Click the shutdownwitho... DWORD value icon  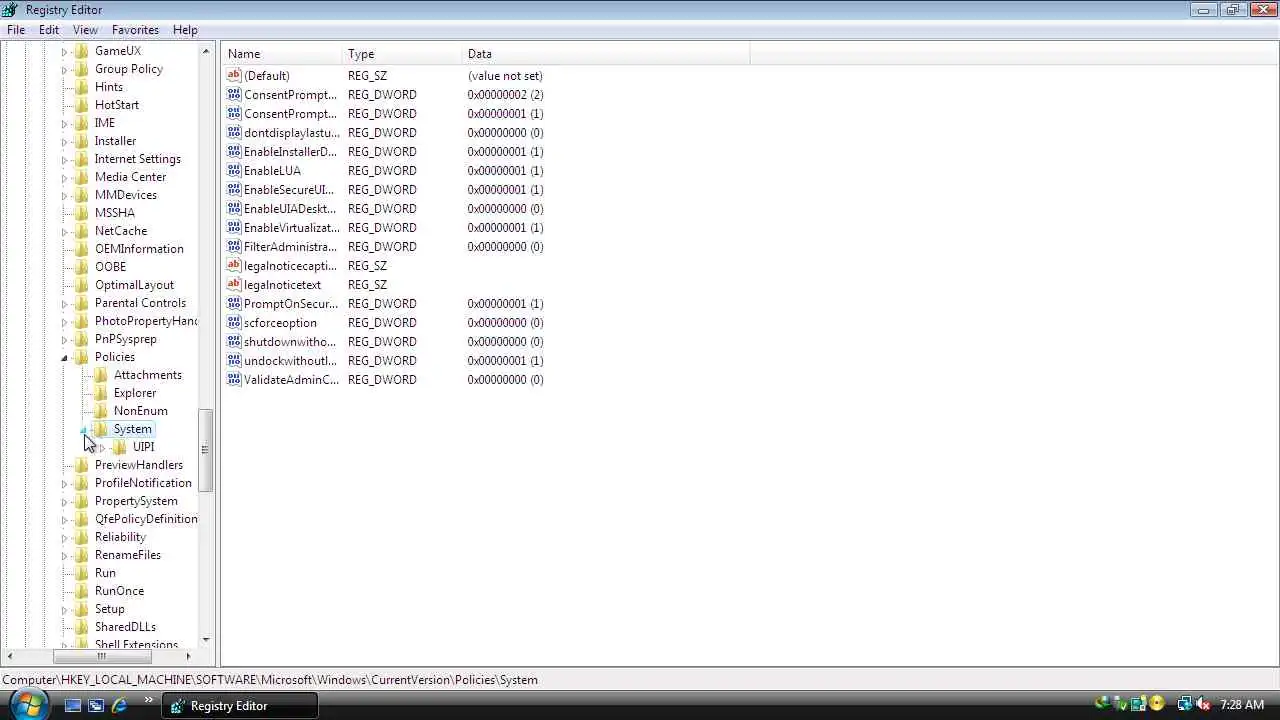click(x=234, y=342)
